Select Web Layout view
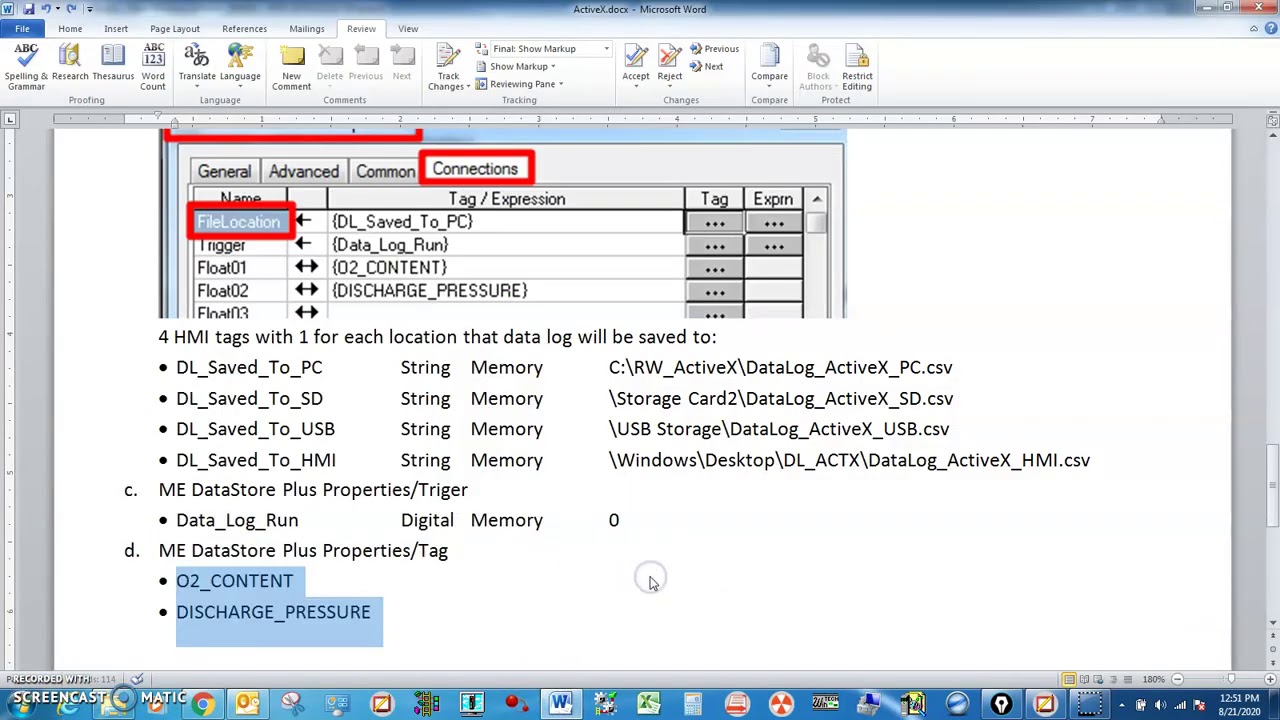The image size is (1280, 720). click(x=1099, y=680)
